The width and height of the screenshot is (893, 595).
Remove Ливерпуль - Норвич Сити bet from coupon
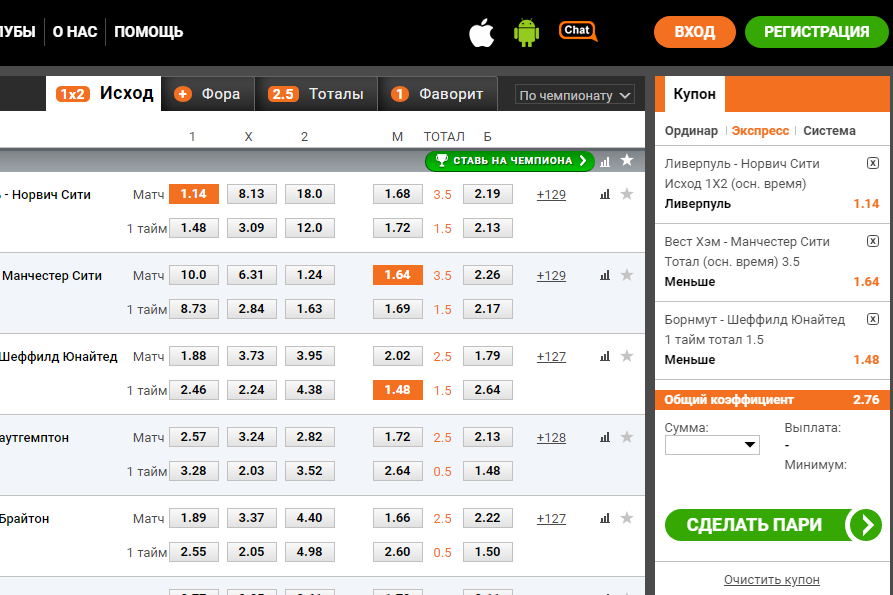[872, 163]
